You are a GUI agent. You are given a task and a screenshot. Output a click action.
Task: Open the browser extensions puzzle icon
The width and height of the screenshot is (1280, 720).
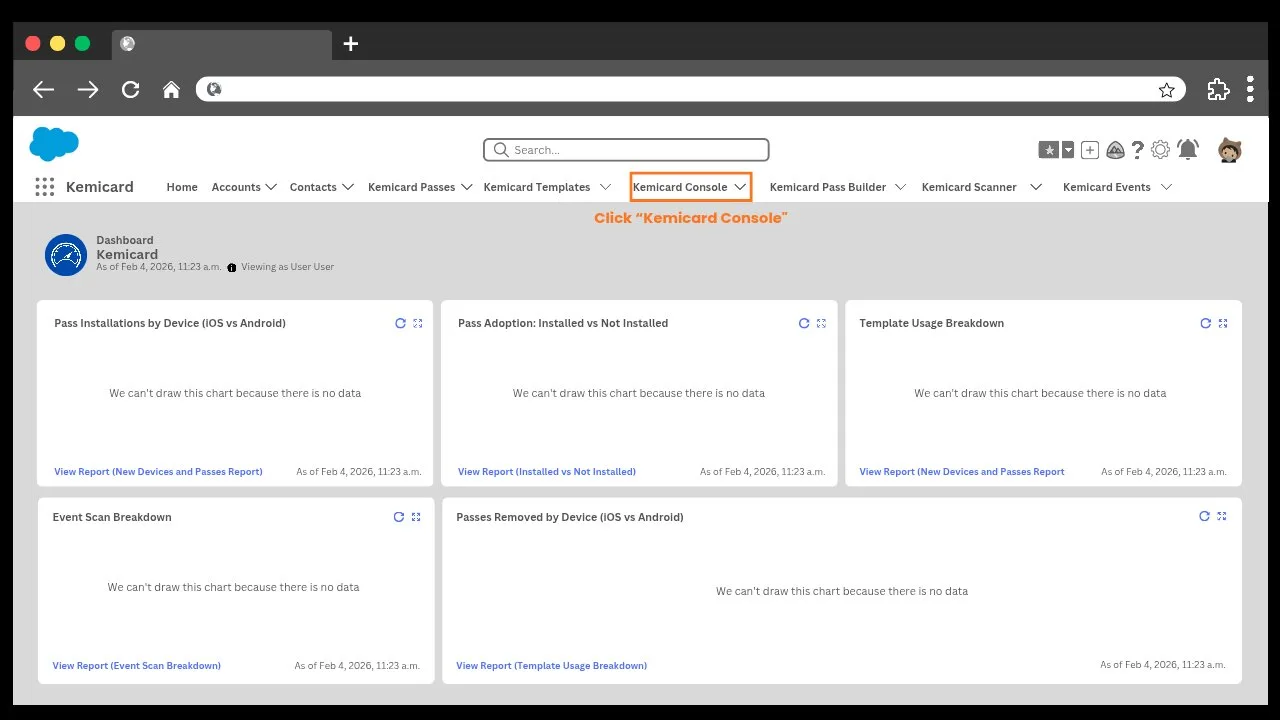point(1218,89)
